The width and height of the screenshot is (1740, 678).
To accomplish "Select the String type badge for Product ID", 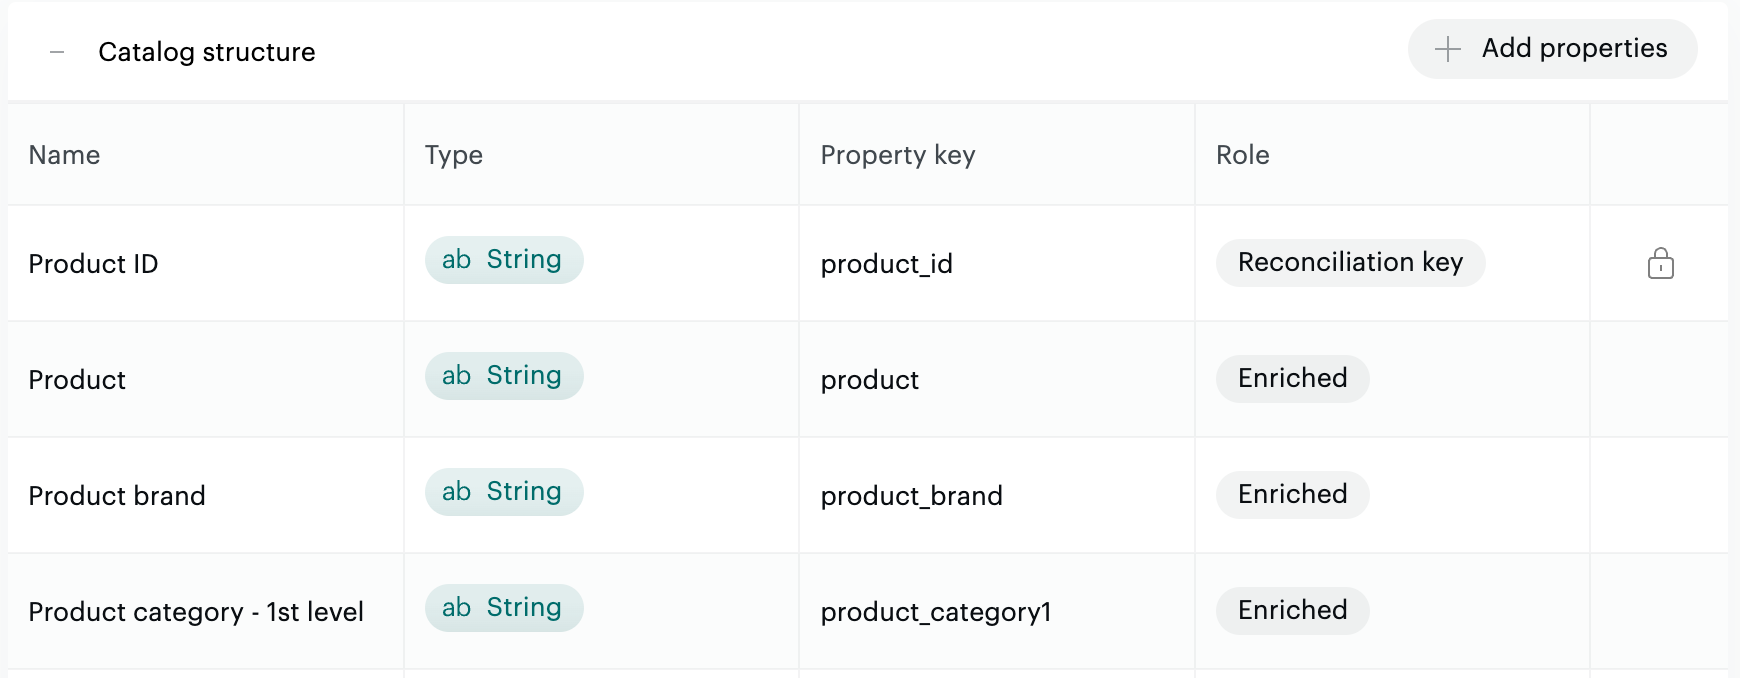I will [x=504, y=259].
